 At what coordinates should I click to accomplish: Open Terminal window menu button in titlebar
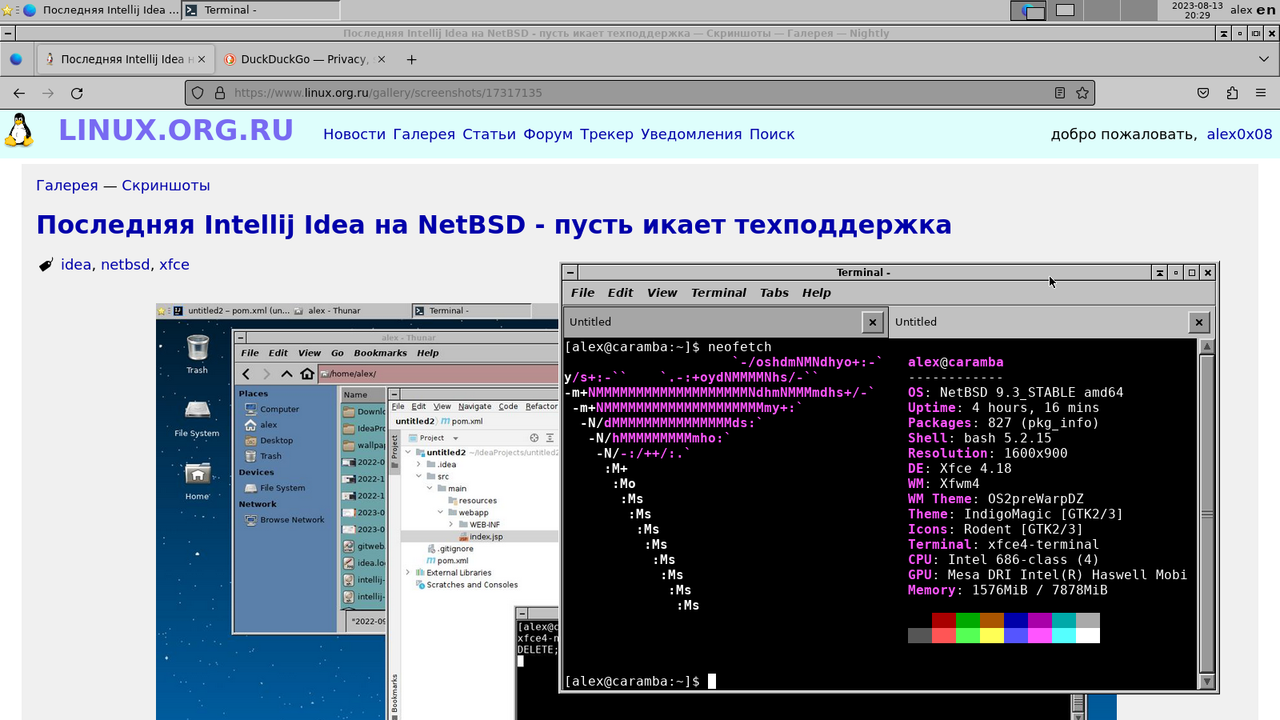pos(569,272)
